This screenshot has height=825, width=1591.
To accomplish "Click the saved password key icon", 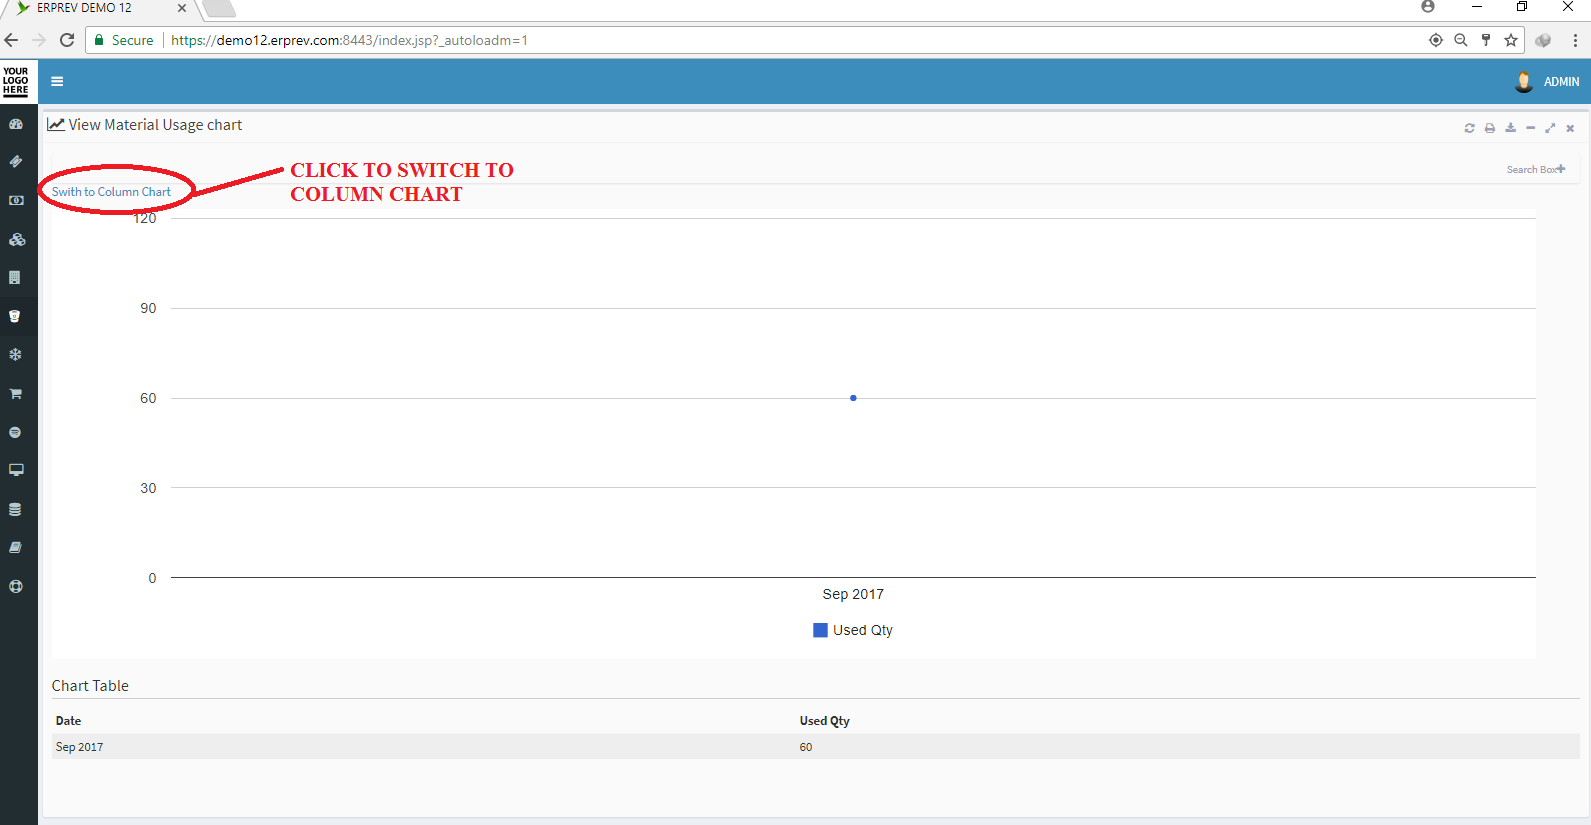I will 1486,40.
